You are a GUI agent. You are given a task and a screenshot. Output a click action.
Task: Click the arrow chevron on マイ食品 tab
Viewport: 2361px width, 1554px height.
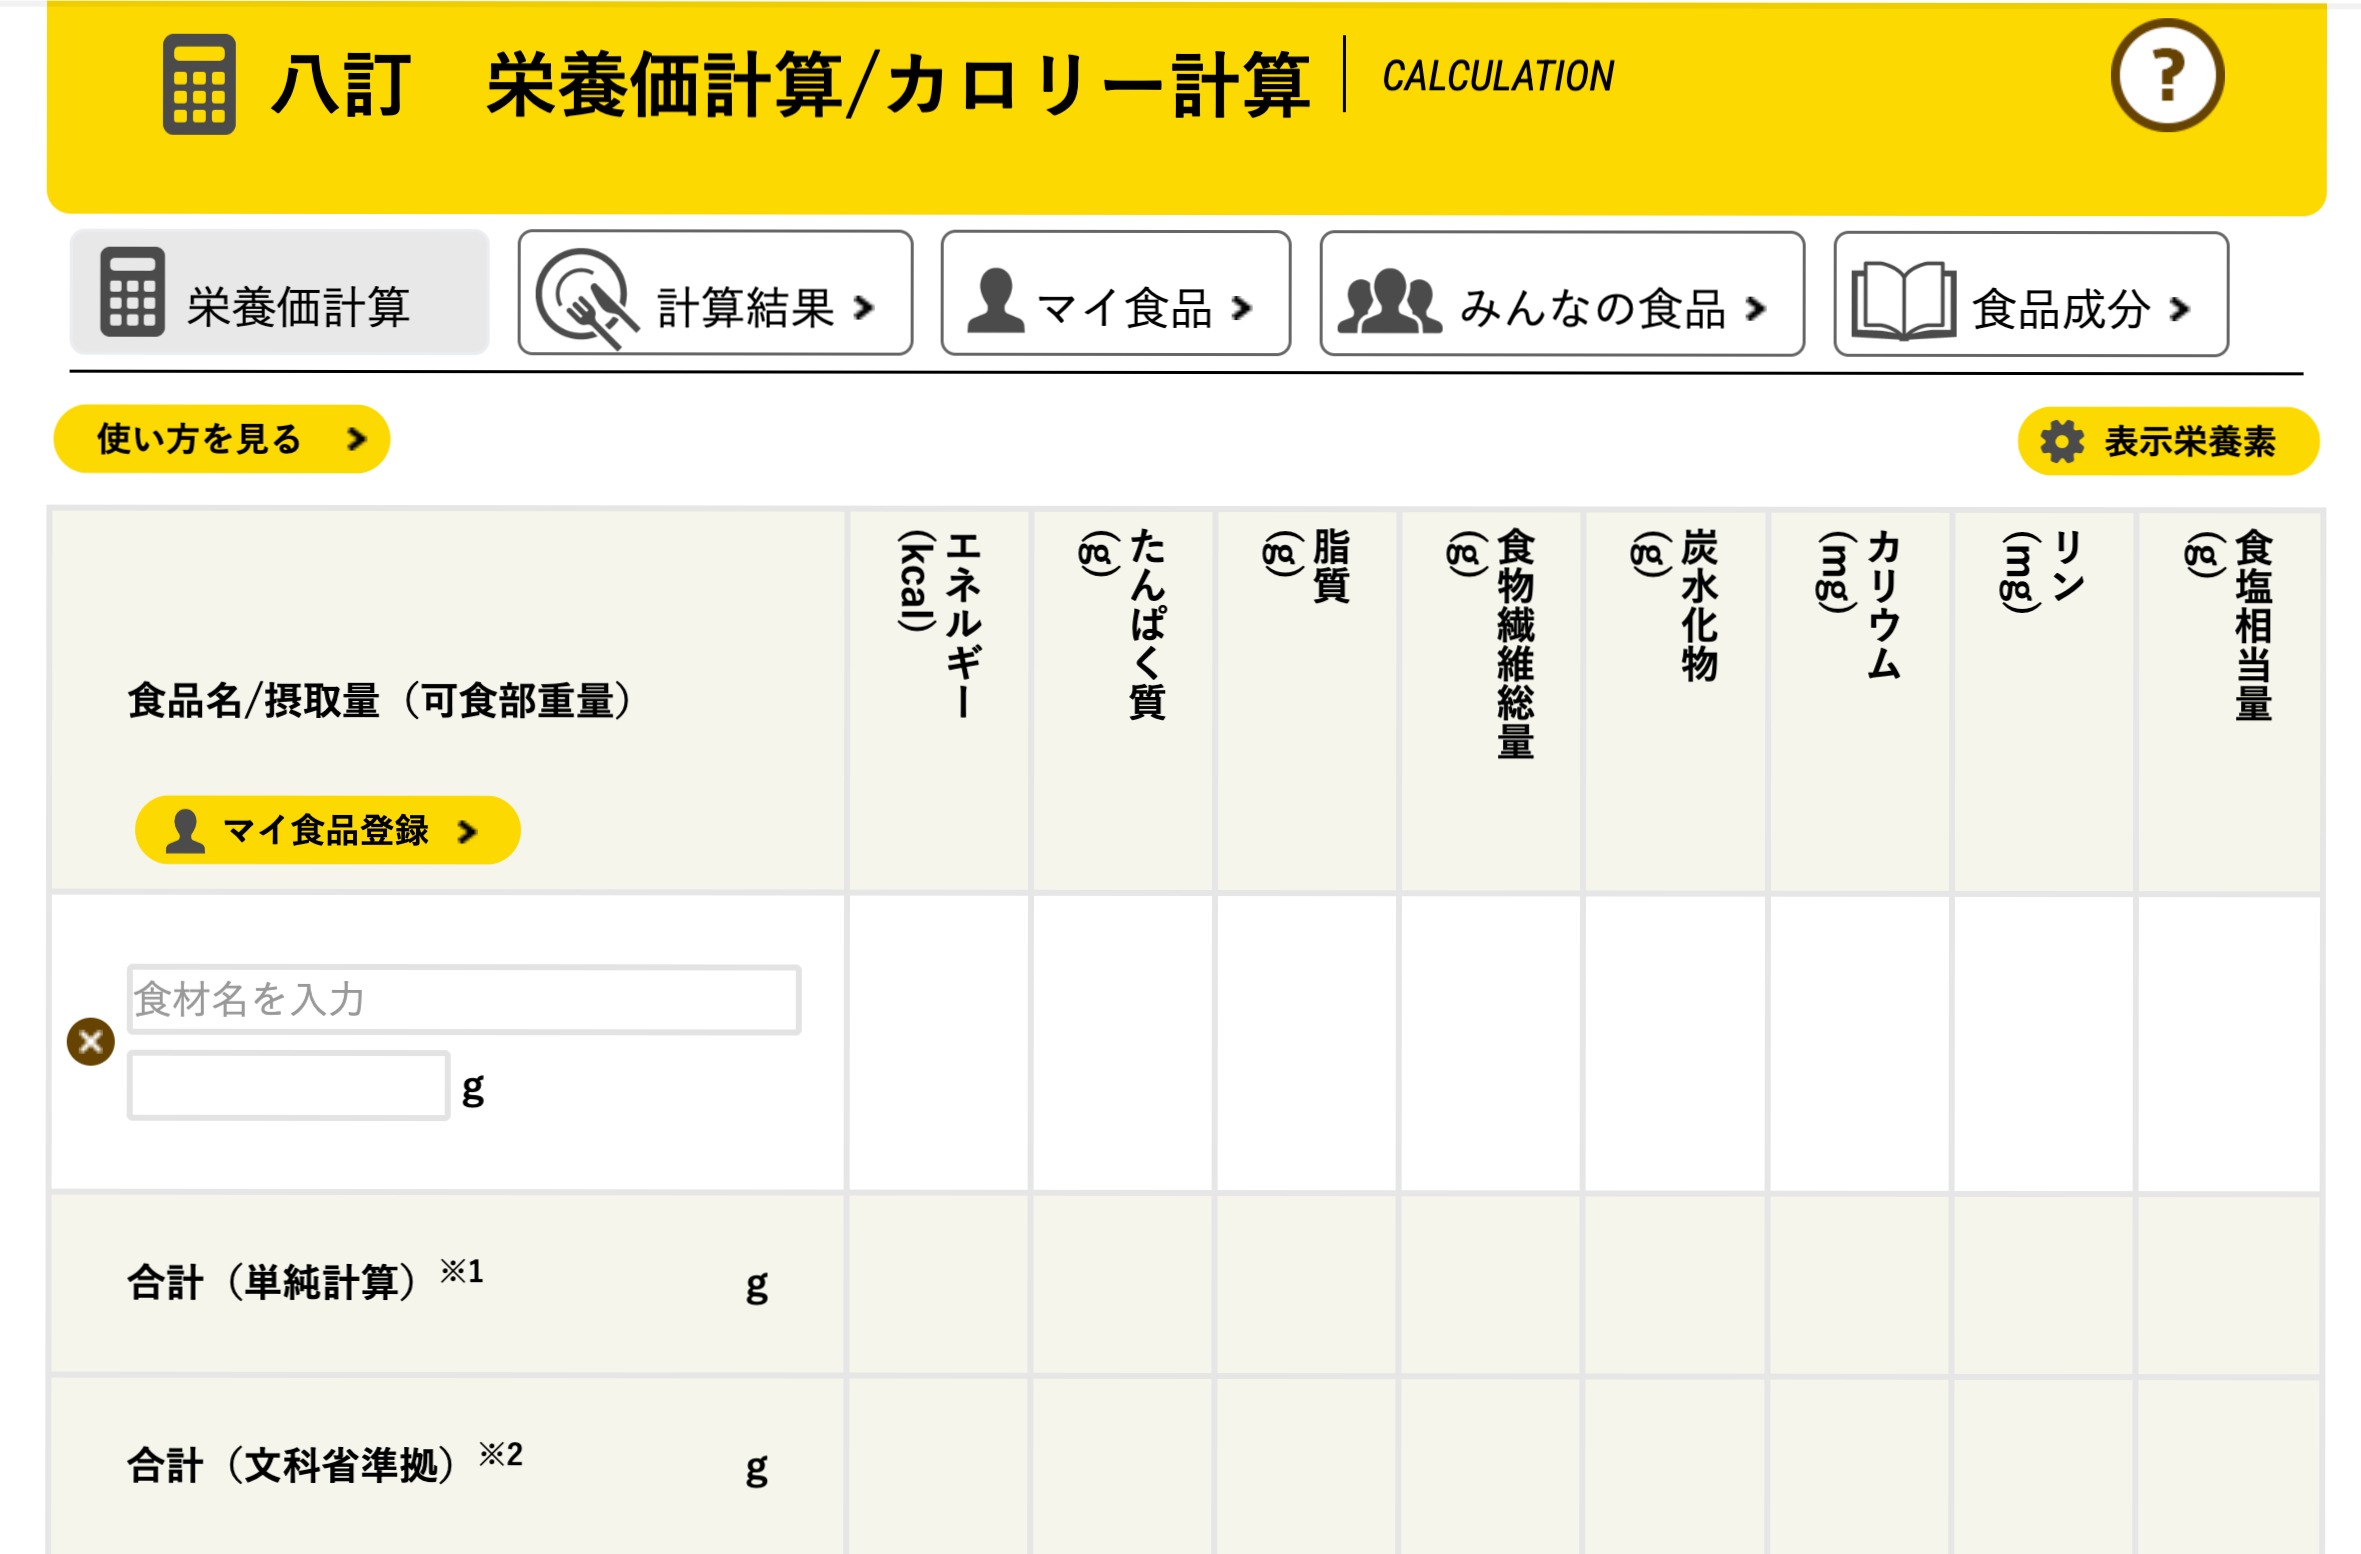tap(1242, 308)
